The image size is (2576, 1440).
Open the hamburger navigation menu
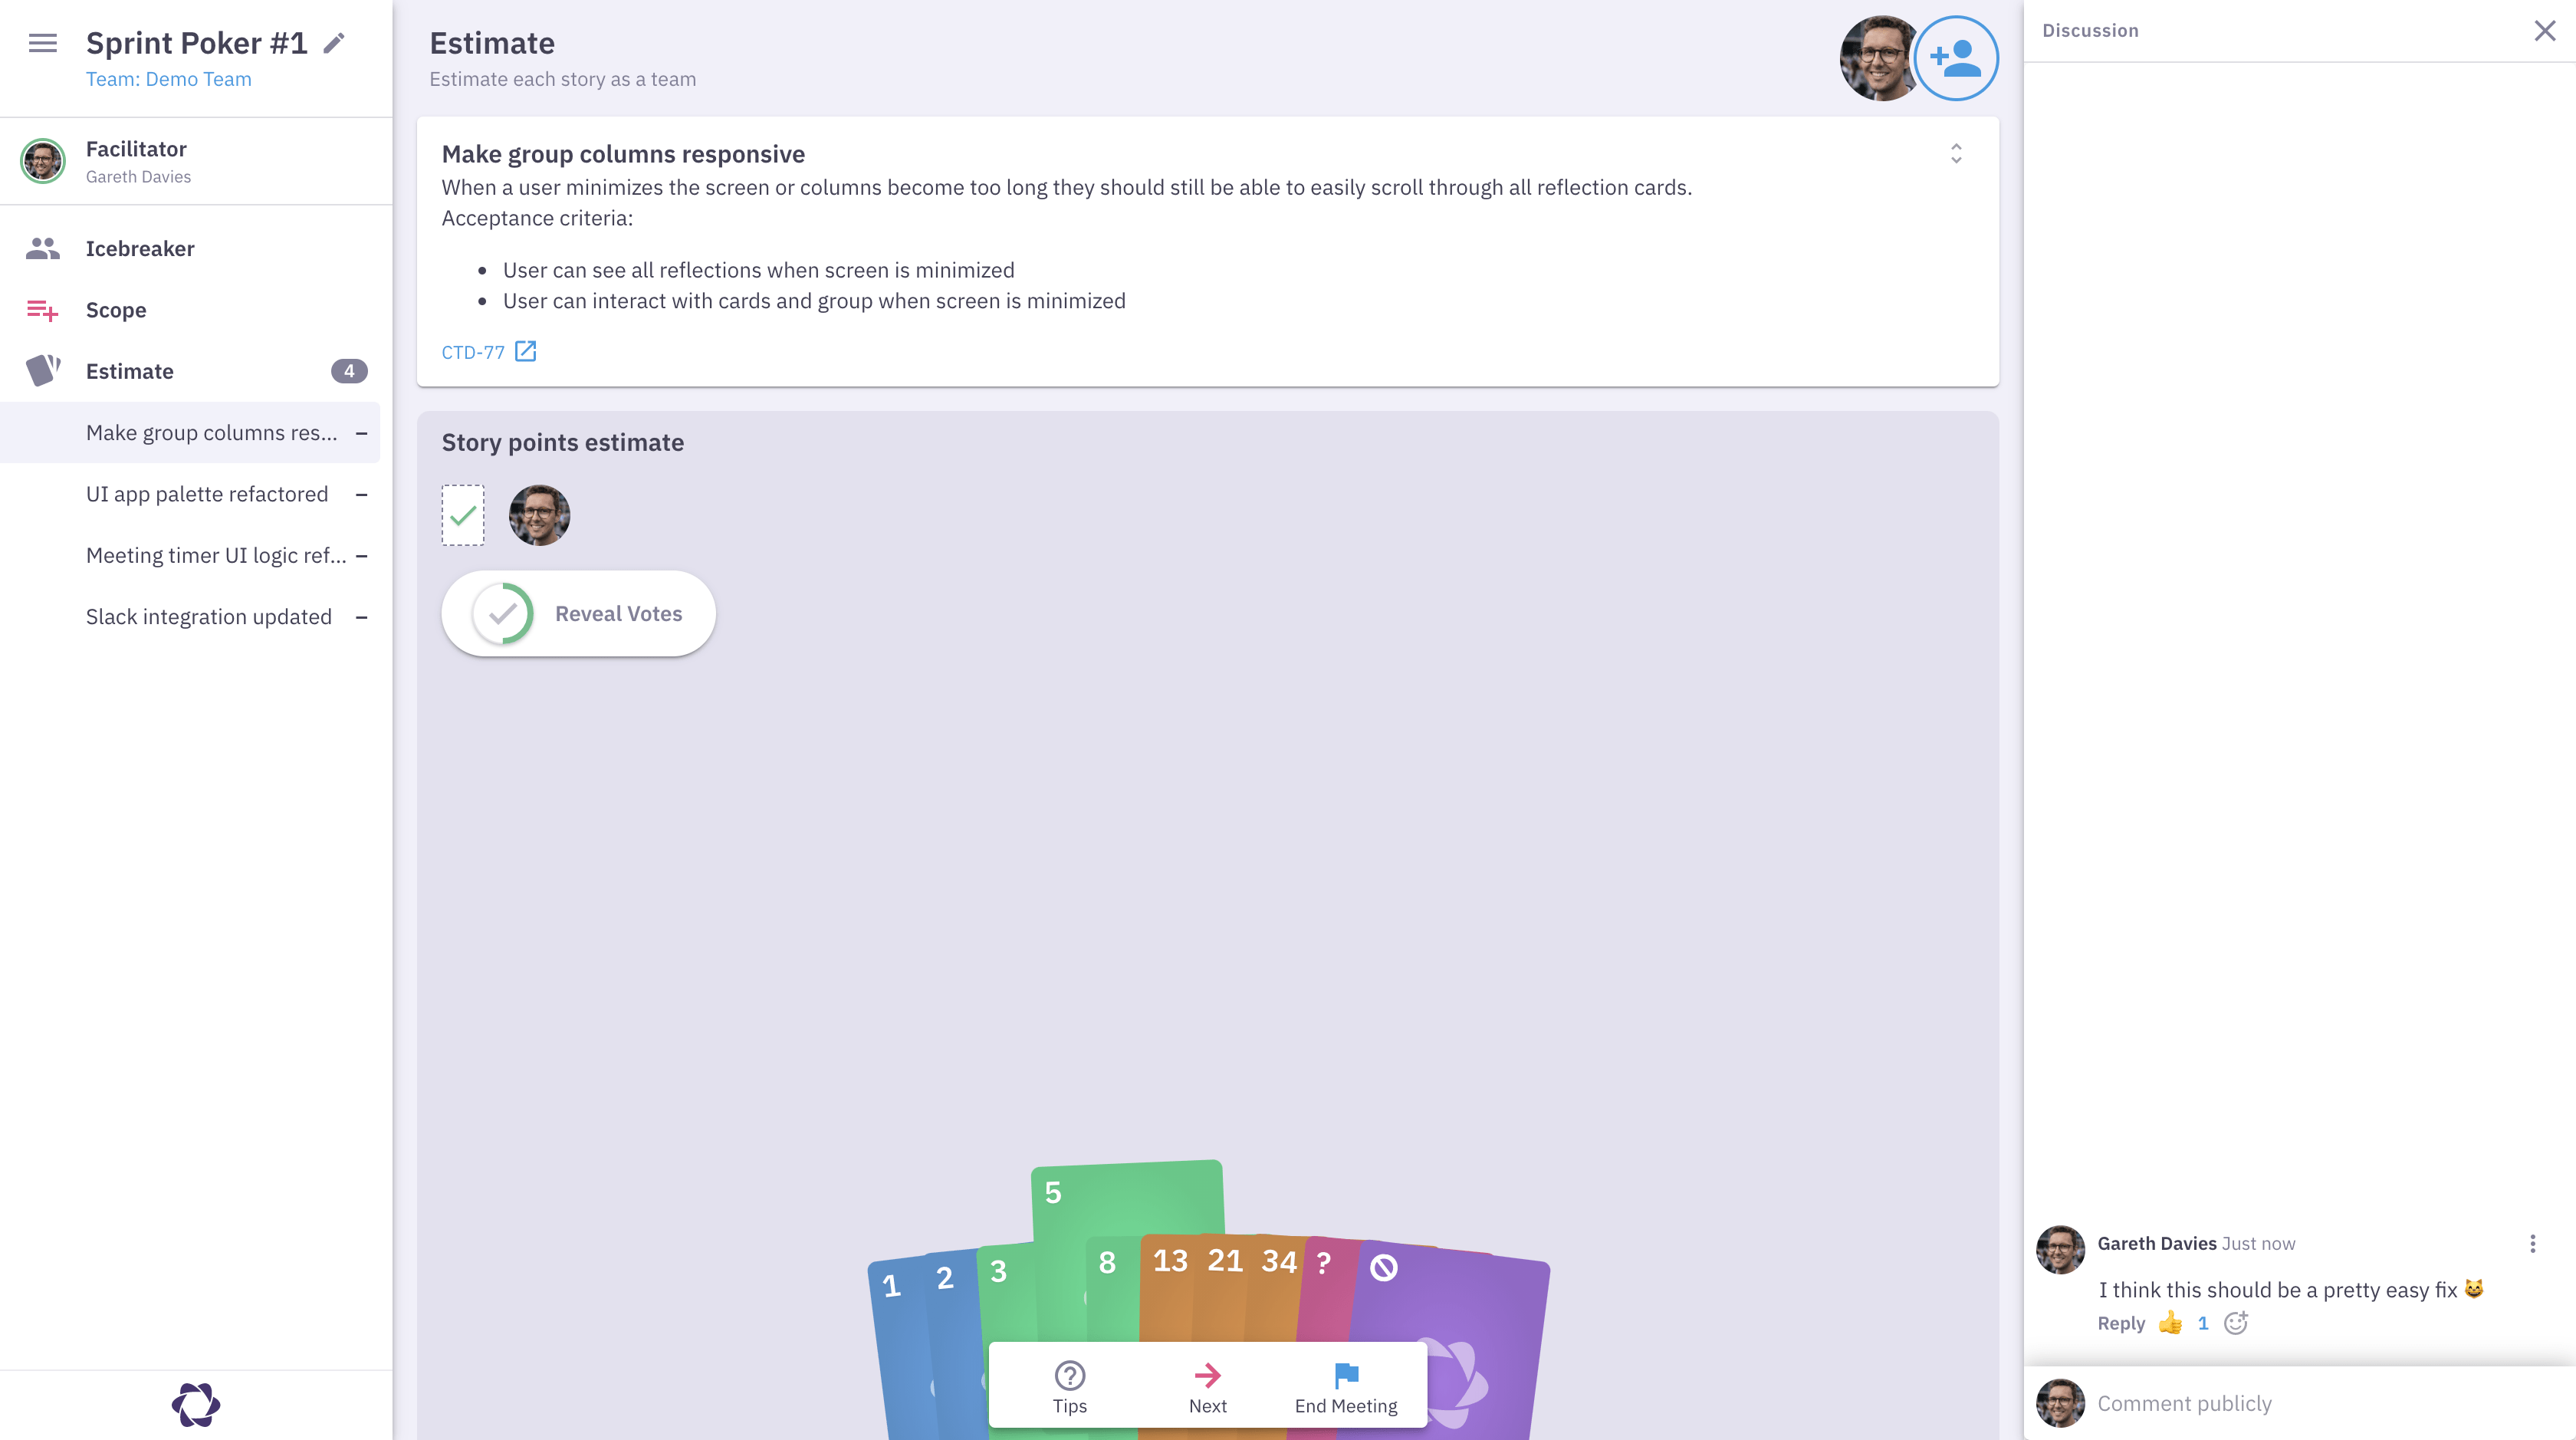coord(42,43)
